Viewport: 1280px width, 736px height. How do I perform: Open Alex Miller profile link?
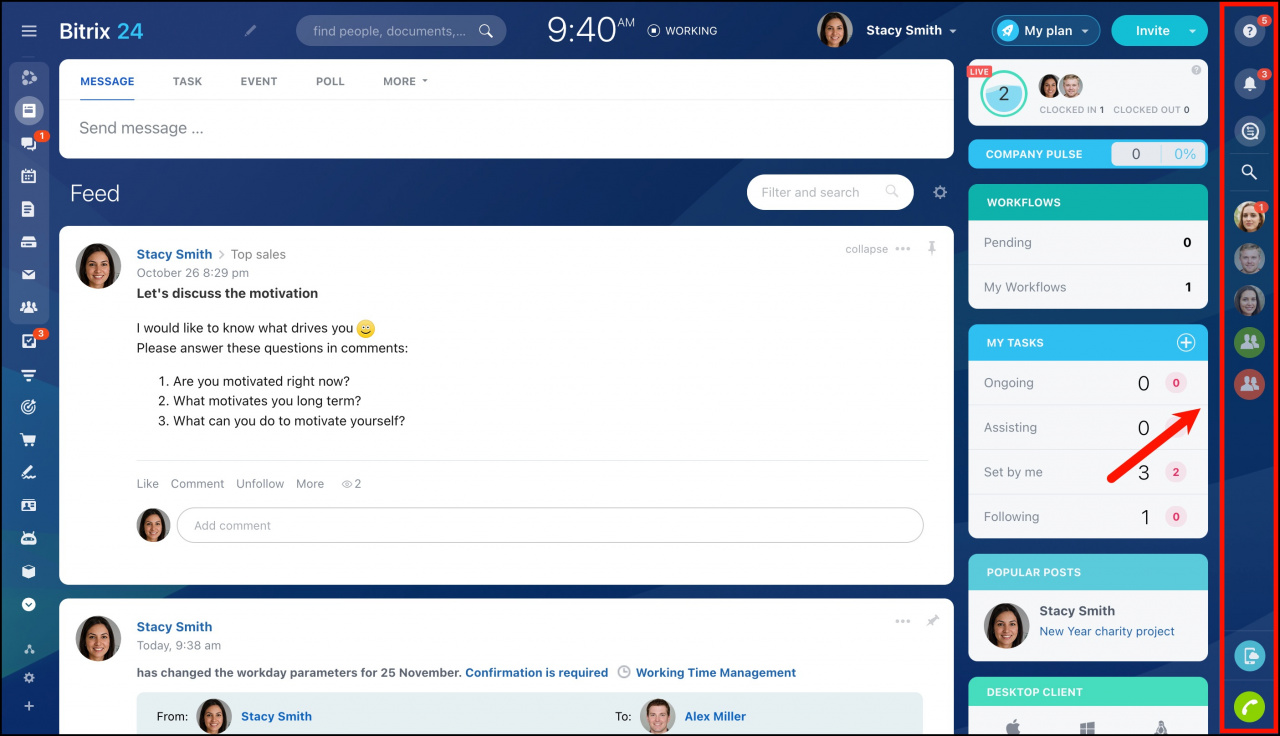[x=715, y=717]
